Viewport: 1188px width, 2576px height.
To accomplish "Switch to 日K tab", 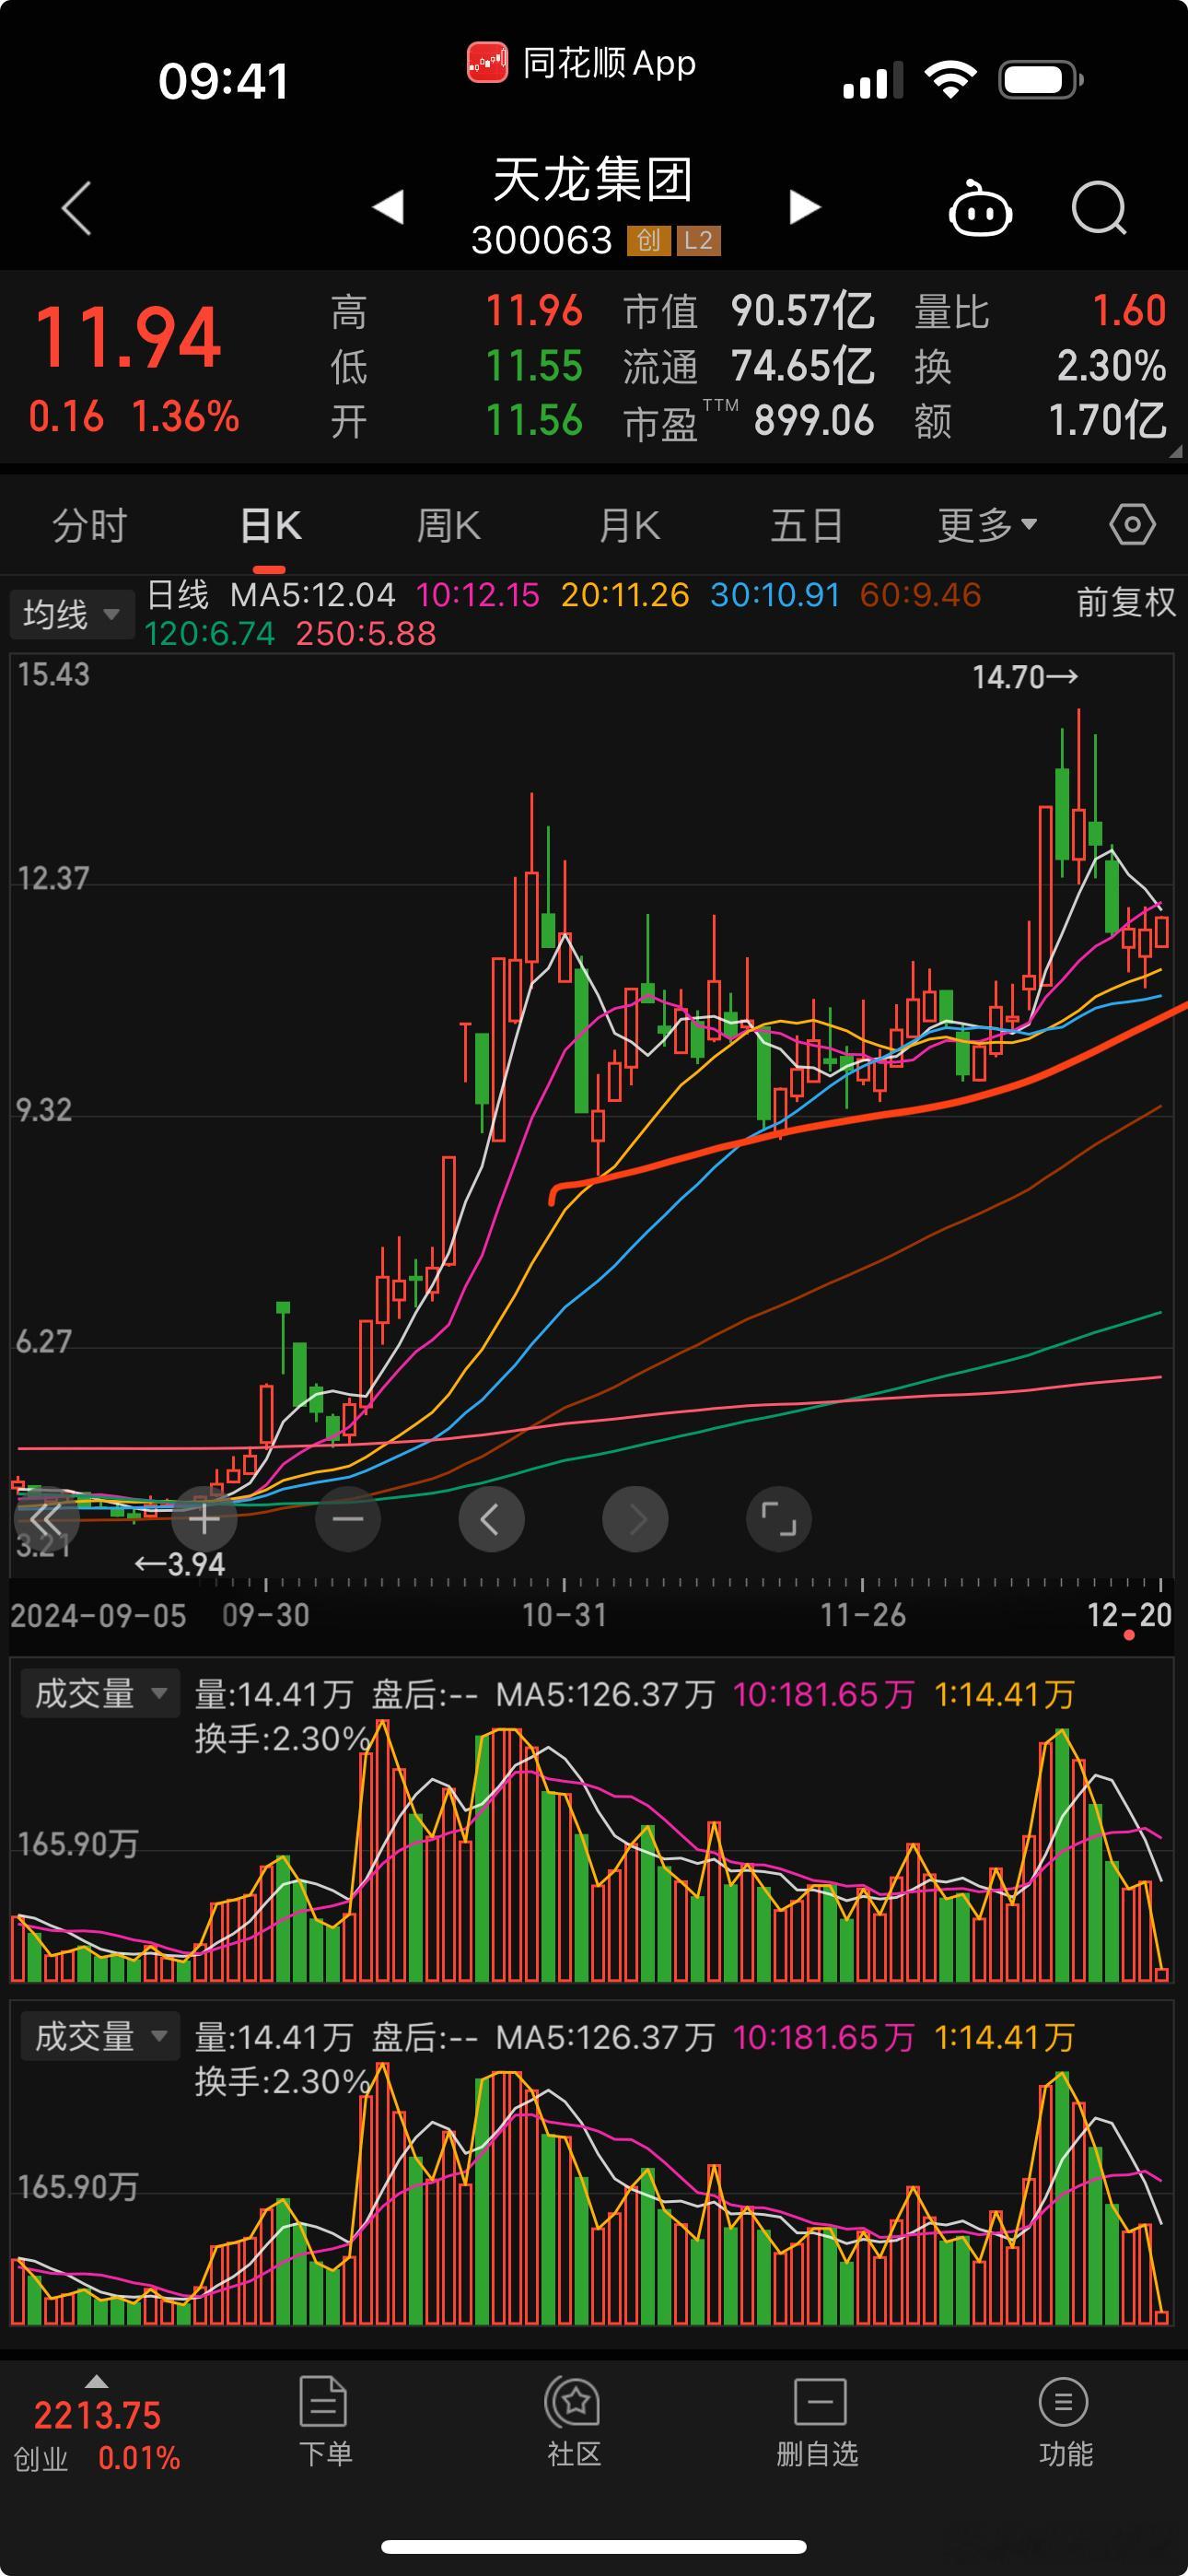I will pyautogui.click(x=270, y=525).
